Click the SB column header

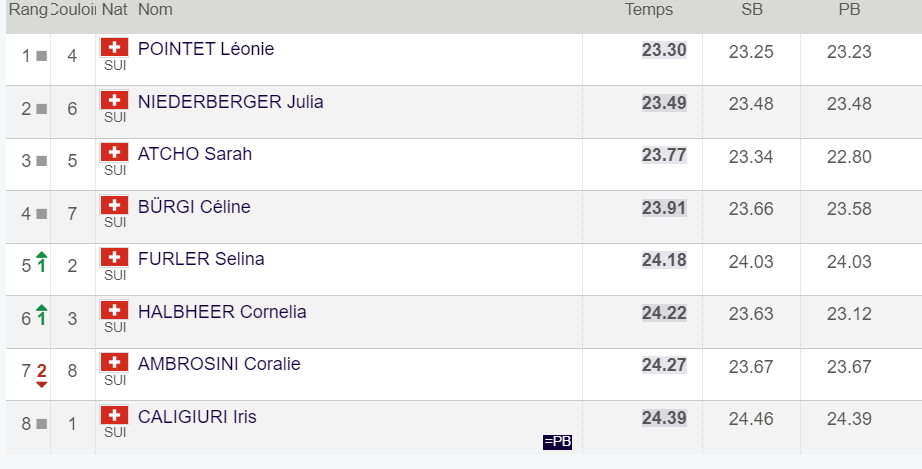pos(750,10)
